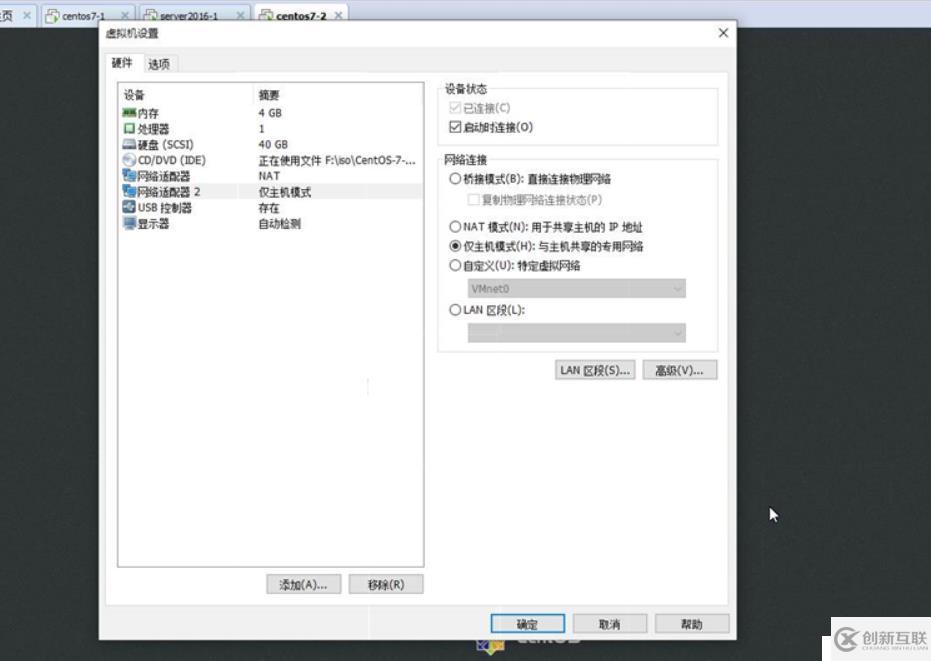The height and width of the screenshot is (661, 931).
Task: Click the centos7-1 tab VM icon
Action: click(x=52, y=16)
